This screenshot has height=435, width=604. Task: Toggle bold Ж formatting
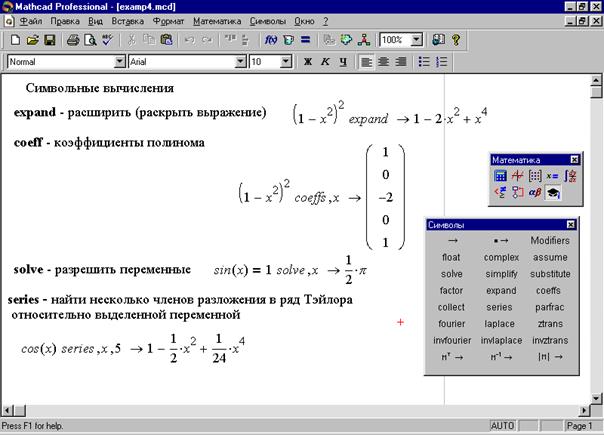click(307, 62)
